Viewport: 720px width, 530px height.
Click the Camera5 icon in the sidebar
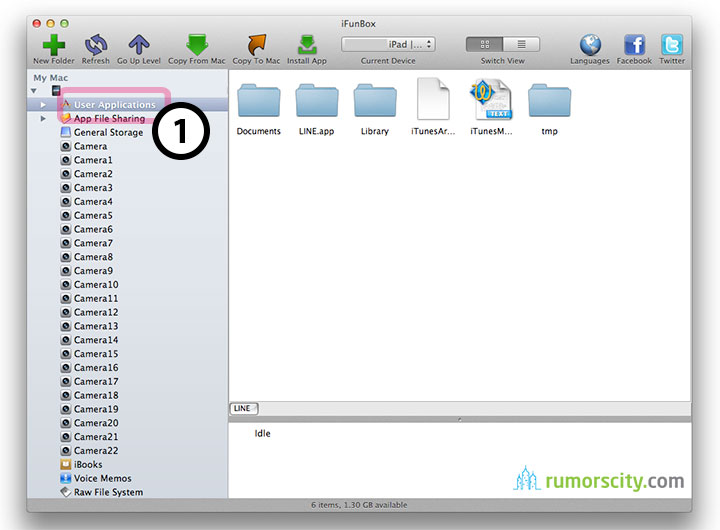point(66,215)
